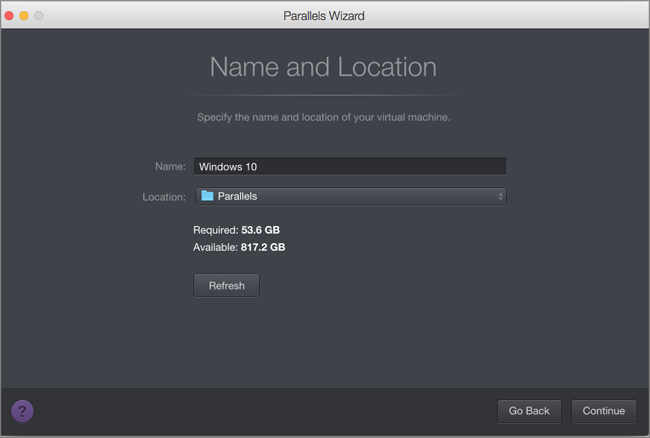Image resolution: width=650 pixels, height=438 pixels.
Task: Select the Available 817.2 GB text
Action: [x=239, y=247]
